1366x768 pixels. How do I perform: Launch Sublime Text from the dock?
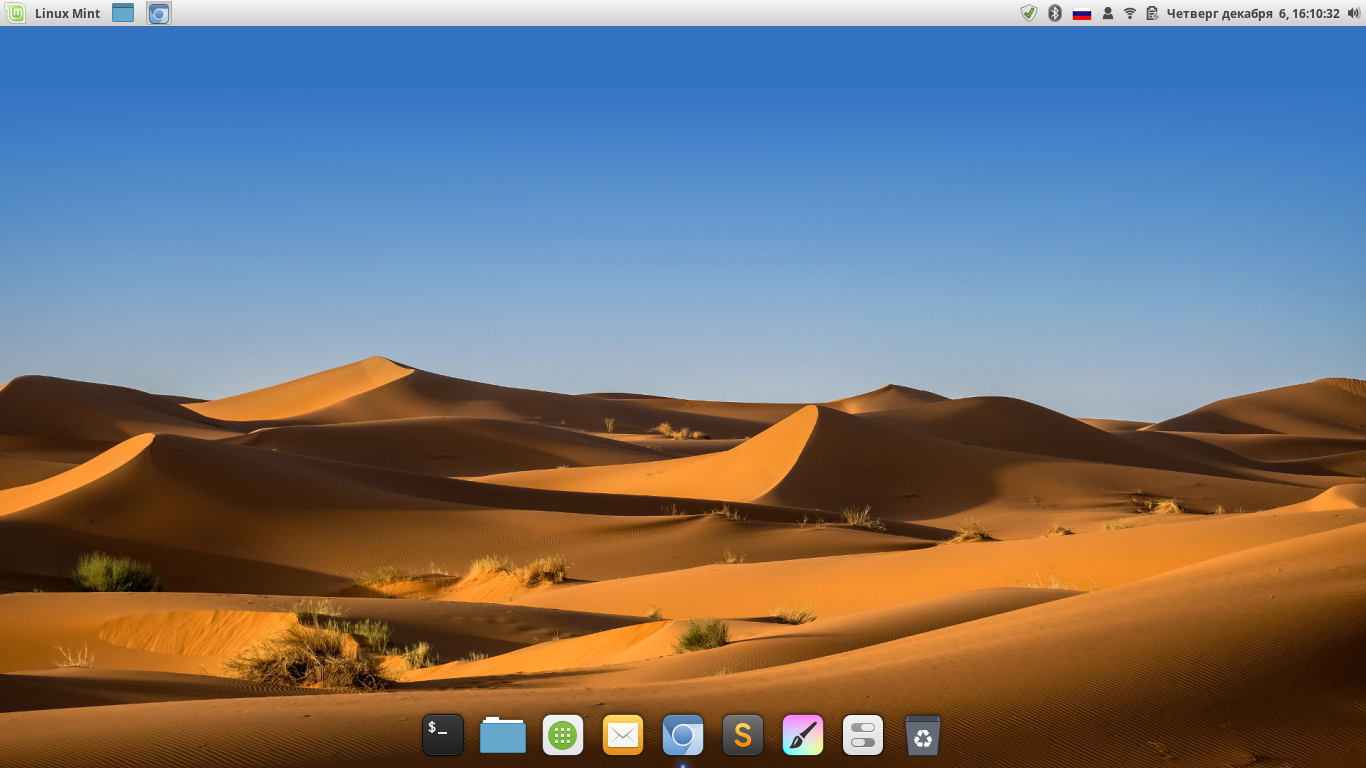[743, 735]
